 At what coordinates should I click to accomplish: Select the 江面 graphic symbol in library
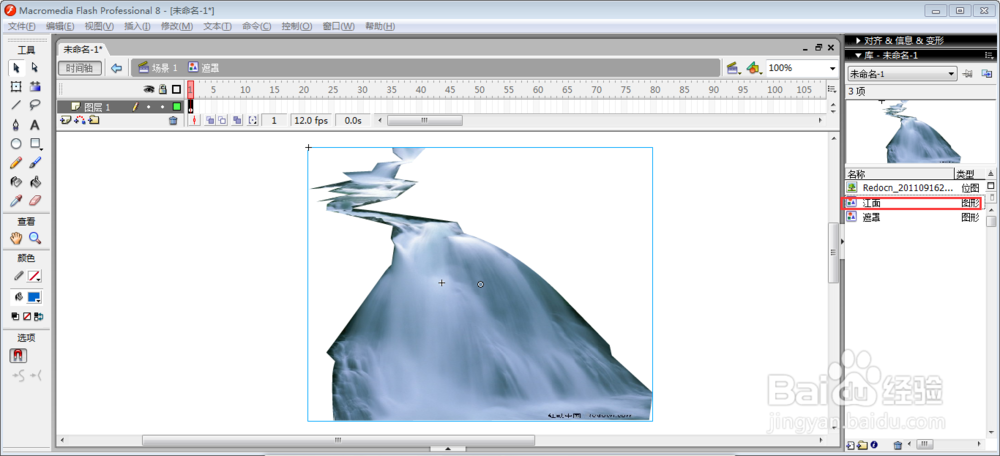[914, 203]
